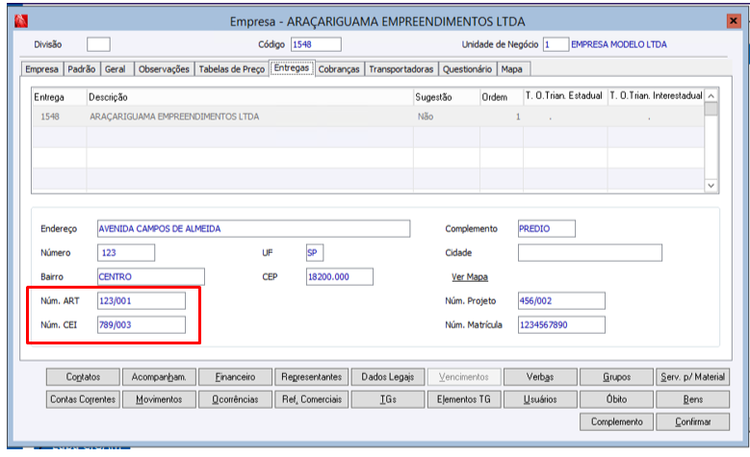Image resolution: width=750 pixels, height=457 pixels.
Task: Click the Usuários button
Action: pos(540,399)
